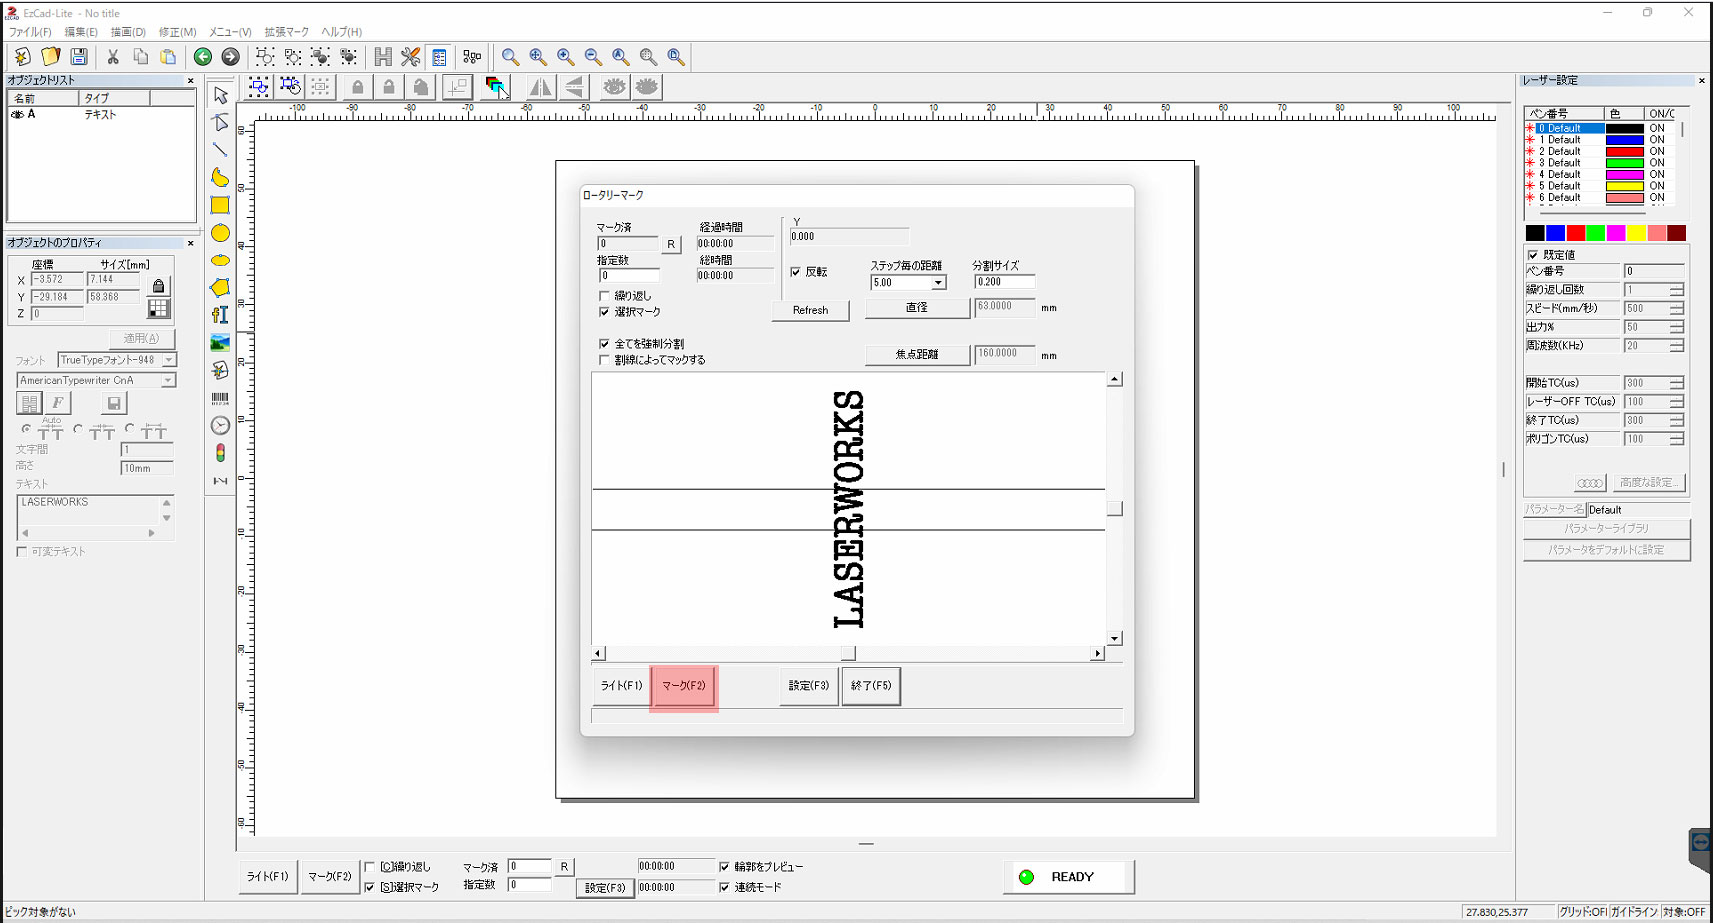This screenshot has width=1713, height=923.
Task: Click the Paste clipboard icon
Action: pos(168,57)
